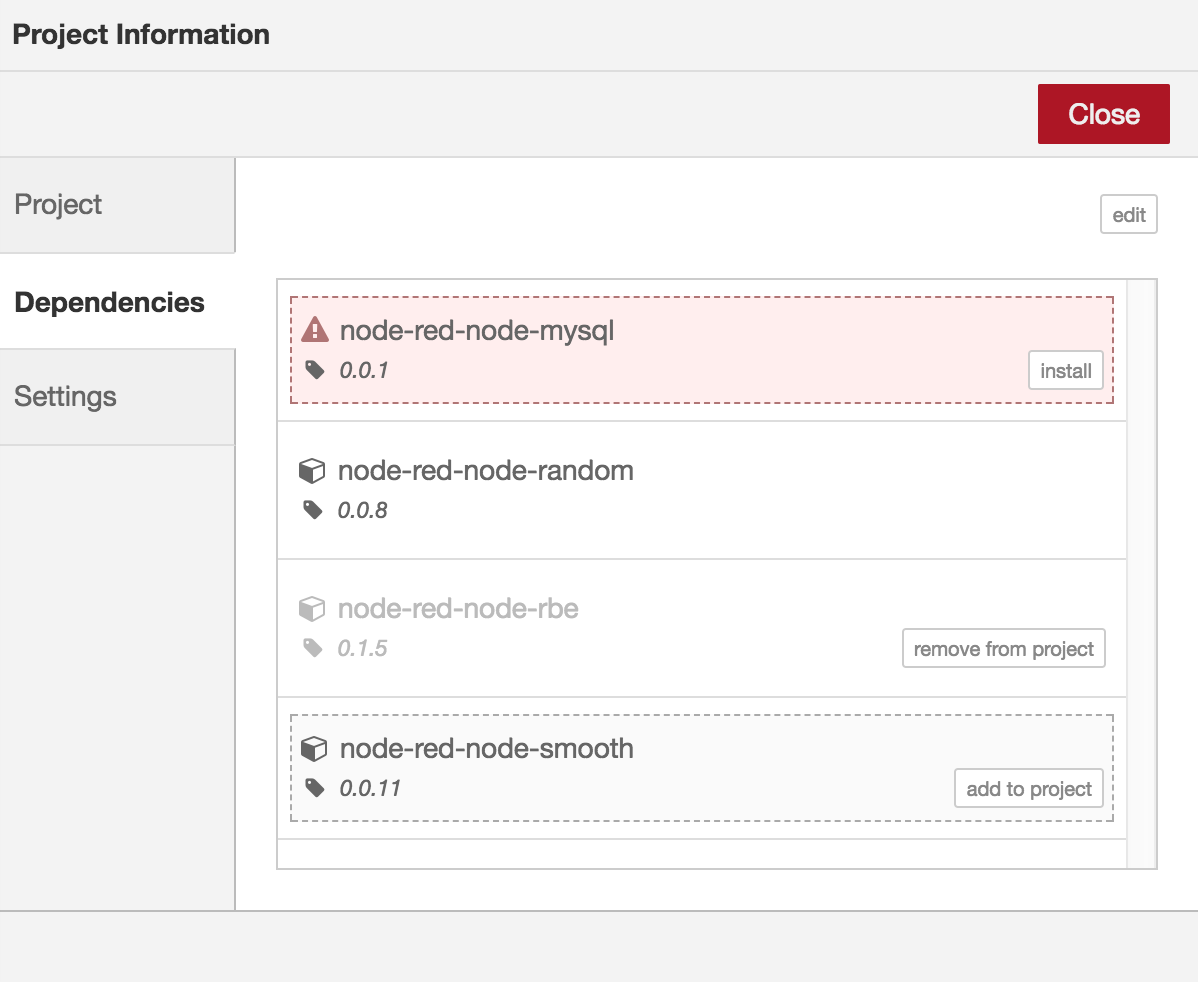Click the tag icon beside version 0.0.11

point(313,787)
